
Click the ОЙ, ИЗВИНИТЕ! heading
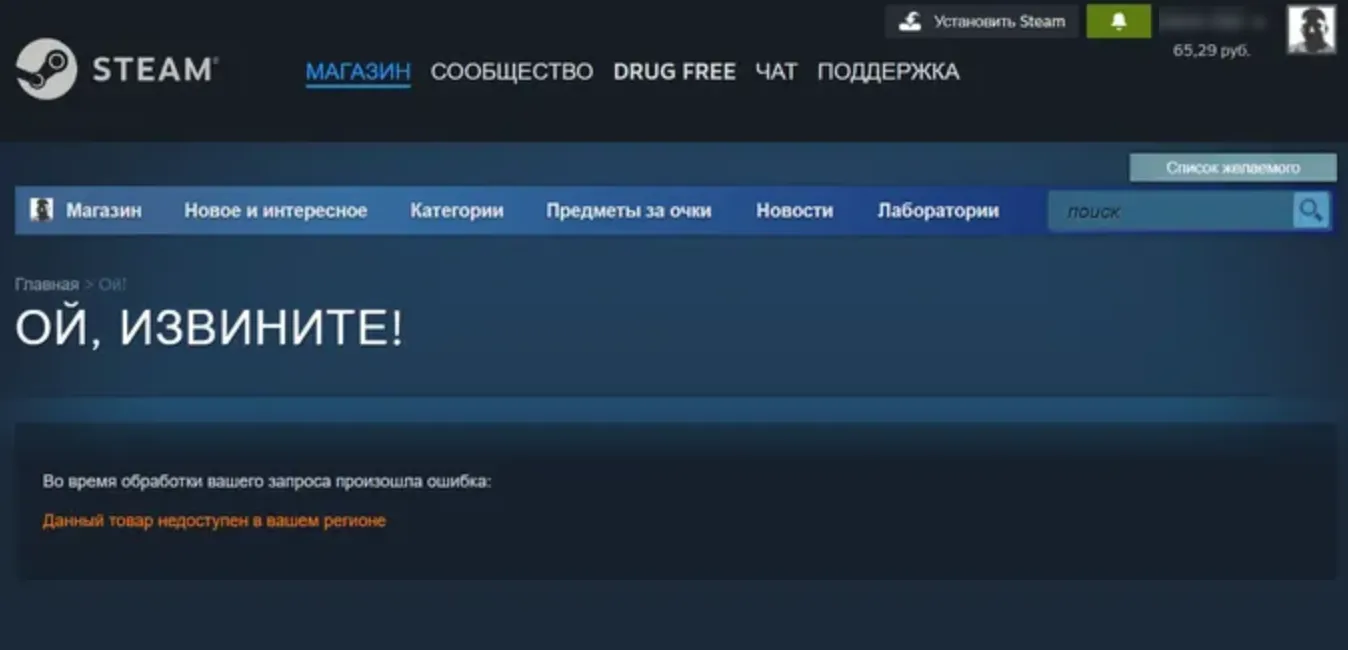pos(209,329)
